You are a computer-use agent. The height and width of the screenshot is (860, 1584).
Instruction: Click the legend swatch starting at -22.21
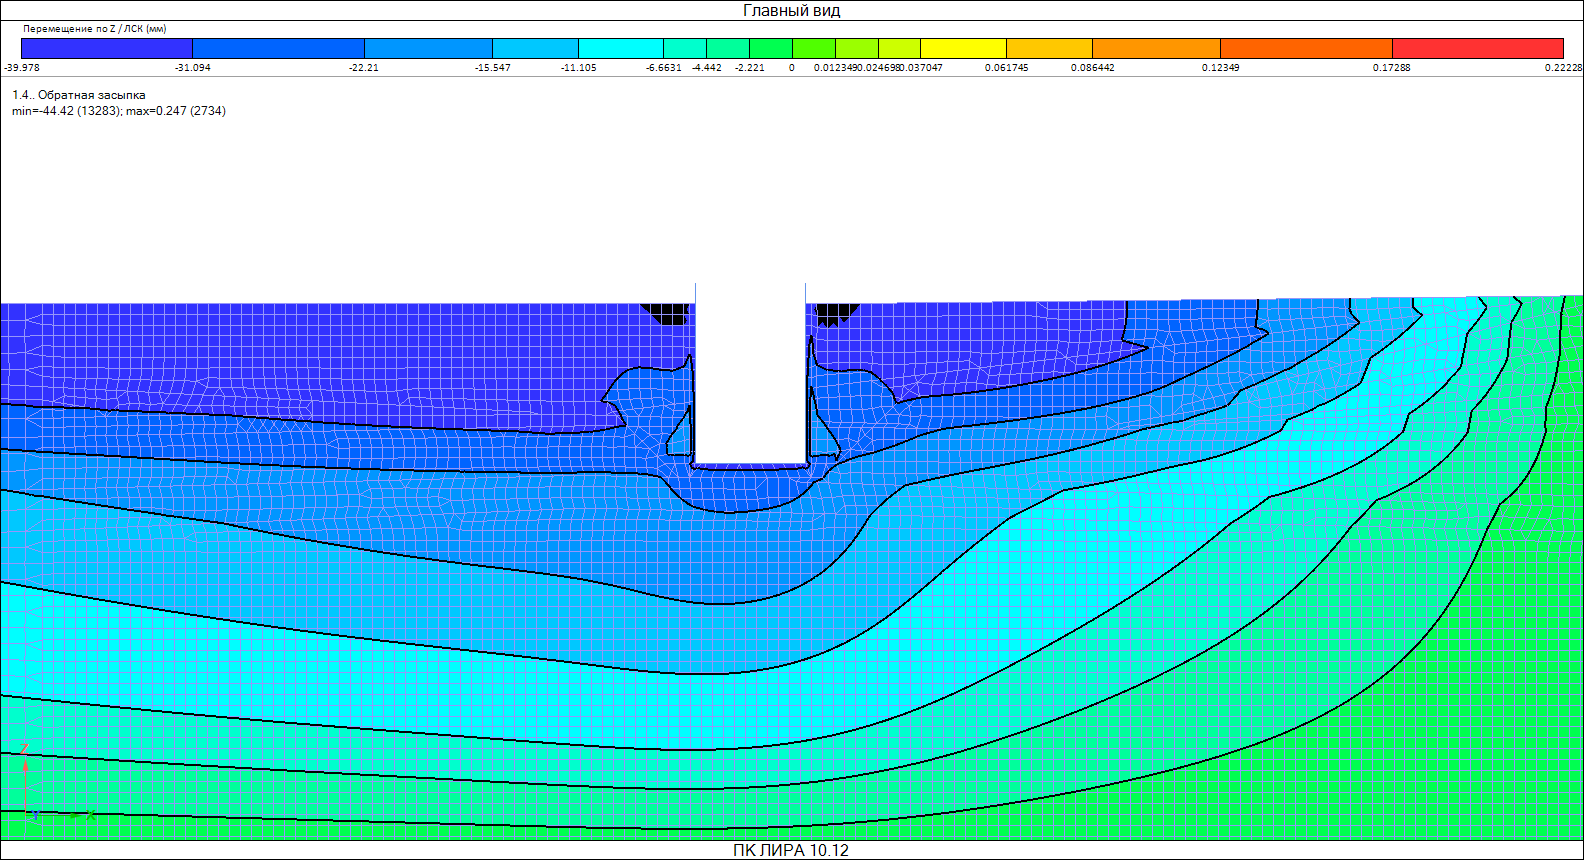[x=428, y=48]
